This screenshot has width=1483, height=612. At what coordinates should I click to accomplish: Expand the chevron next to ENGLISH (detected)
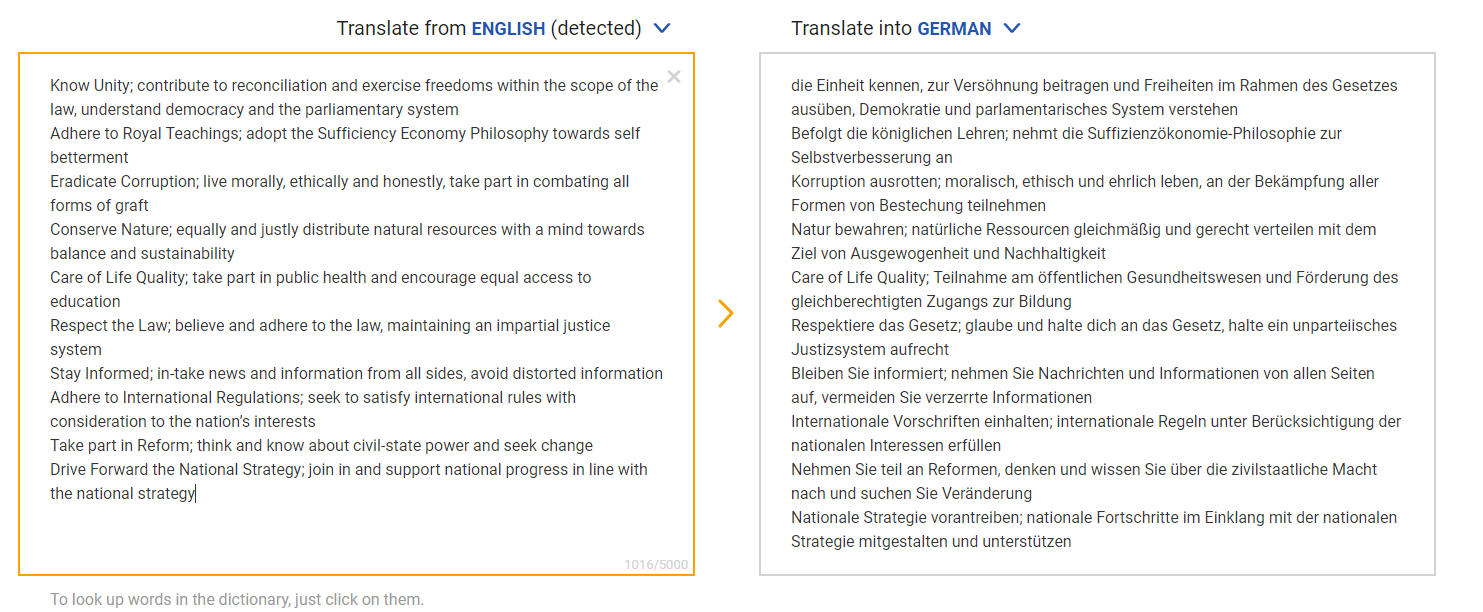pos(661,29)
